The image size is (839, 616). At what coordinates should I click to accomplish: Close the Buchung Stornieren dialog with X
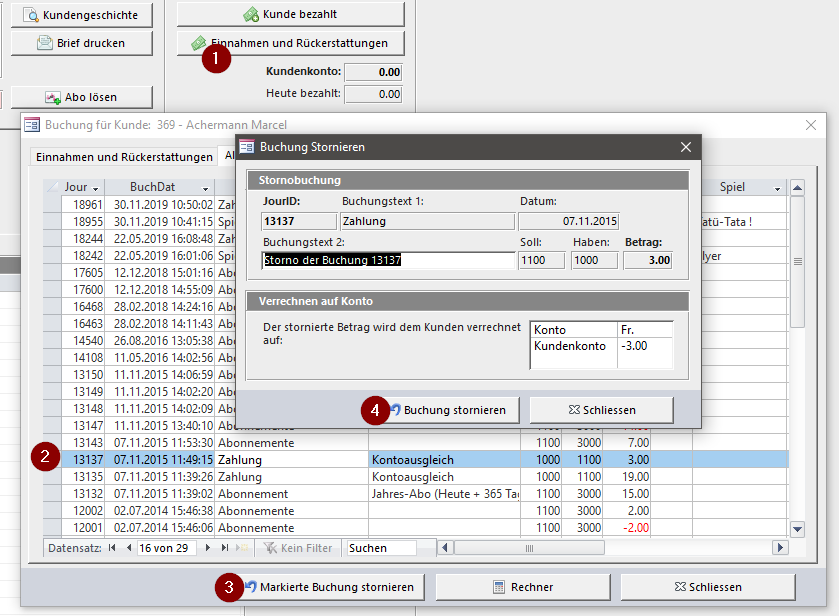(x=685, y=147)
